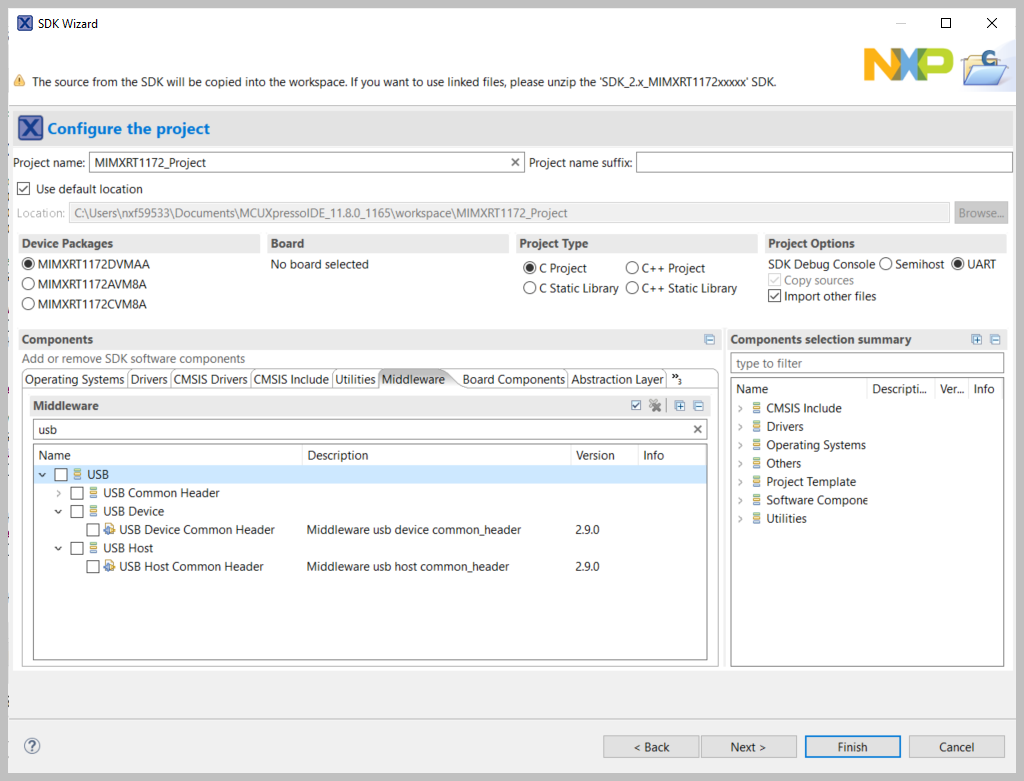Click the collapse-all icon in the Middleware panel
Screen dimensions: 1024x781
[698, 406]
